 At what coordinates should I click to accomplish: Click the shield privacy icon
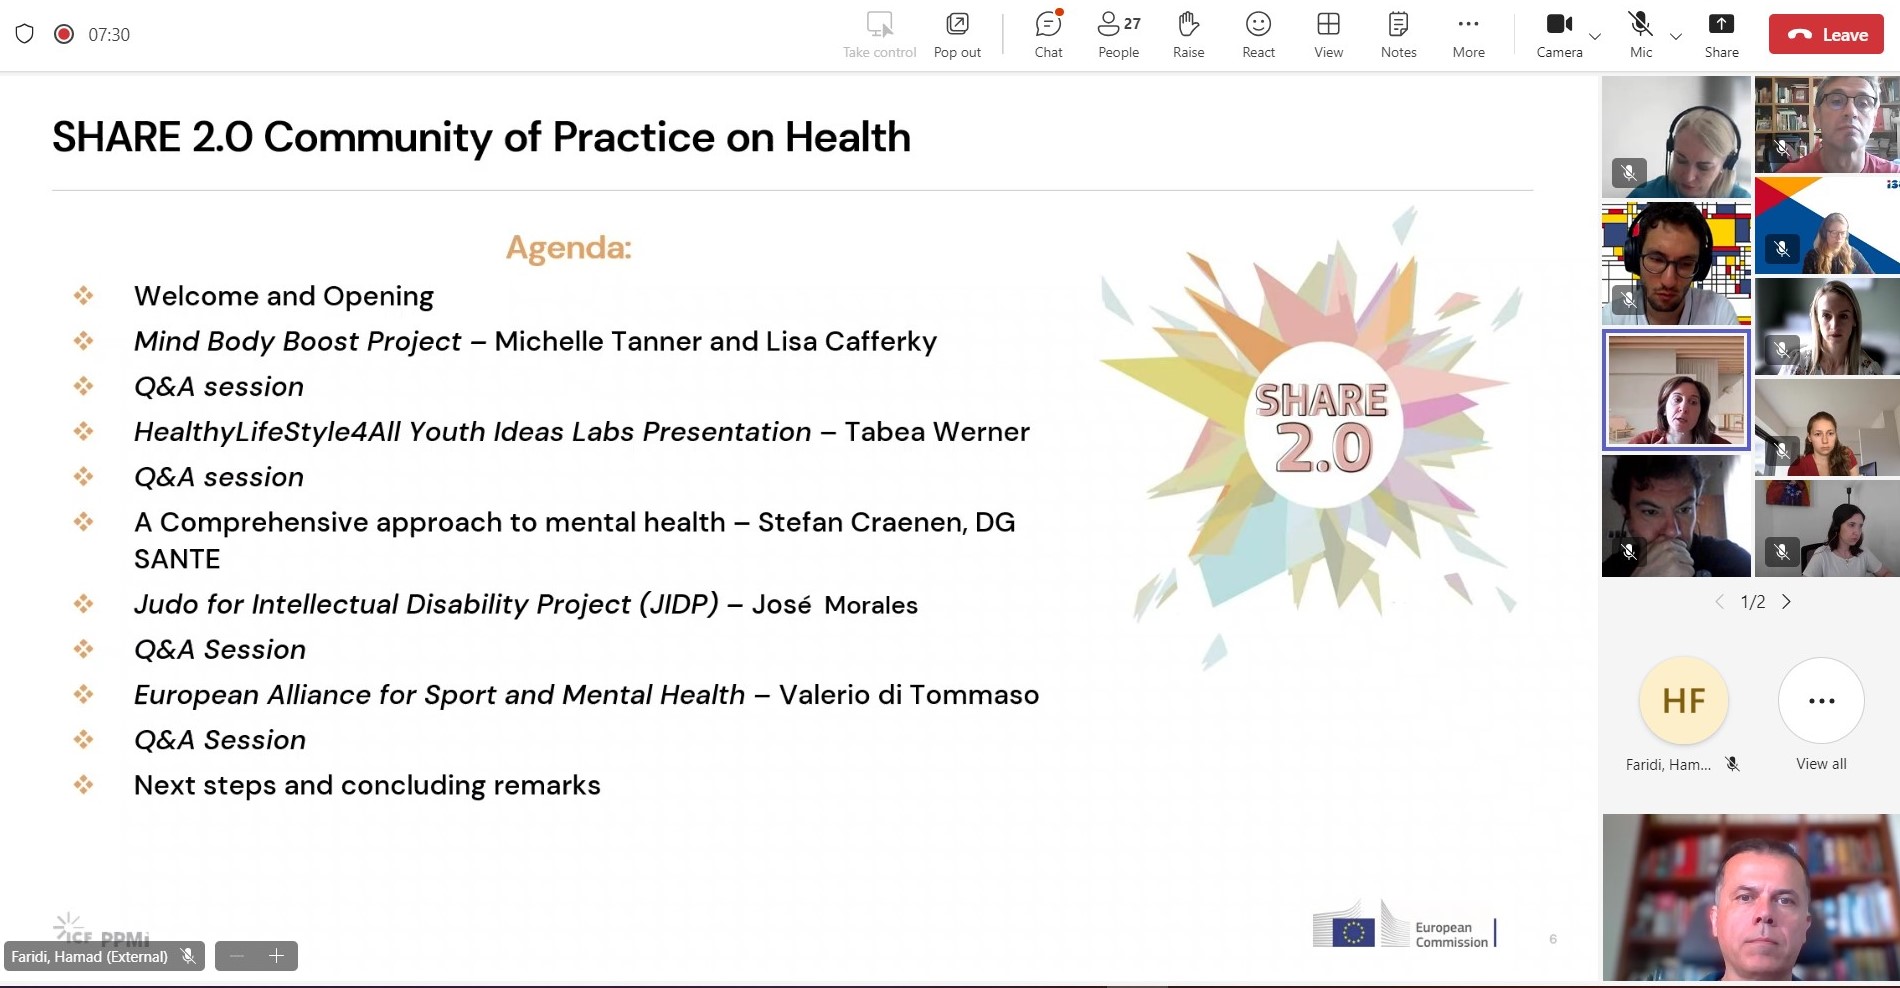tap(25, 34)
